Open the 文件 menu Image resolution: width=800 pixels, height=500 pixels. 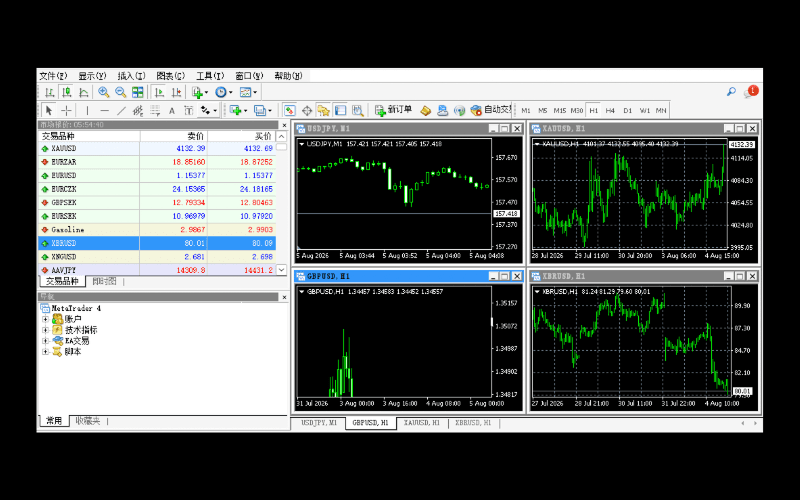click(x=53, y=76)
